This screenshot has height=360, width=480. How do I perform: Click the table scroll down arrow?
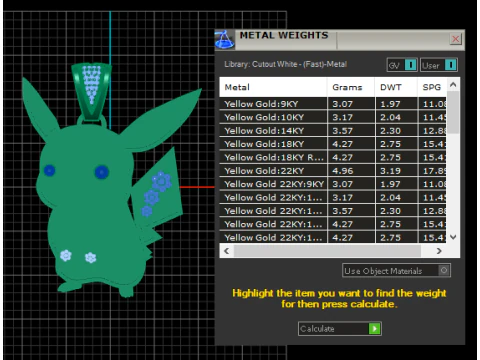(x=453, y=237)
